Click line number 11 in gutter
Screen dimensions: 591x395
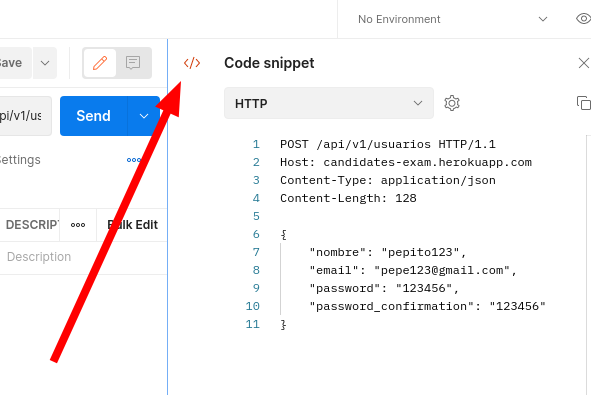[x=253, y=324]
